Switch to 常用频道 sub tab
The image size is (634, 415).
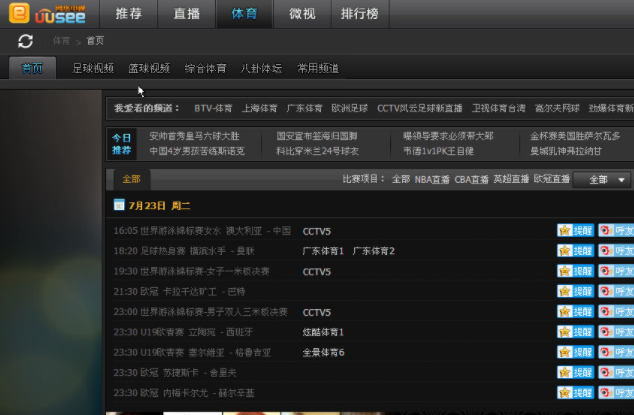pos(318,68)
